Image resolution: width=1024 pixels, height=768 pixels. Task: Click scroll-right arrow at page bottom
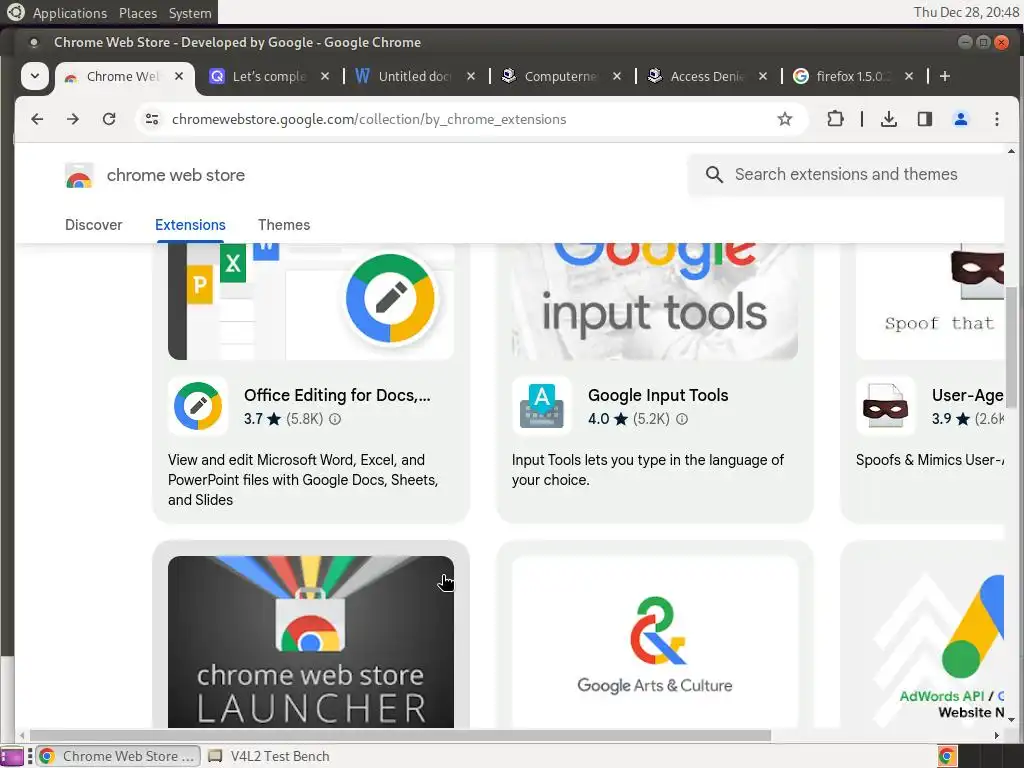997,735
